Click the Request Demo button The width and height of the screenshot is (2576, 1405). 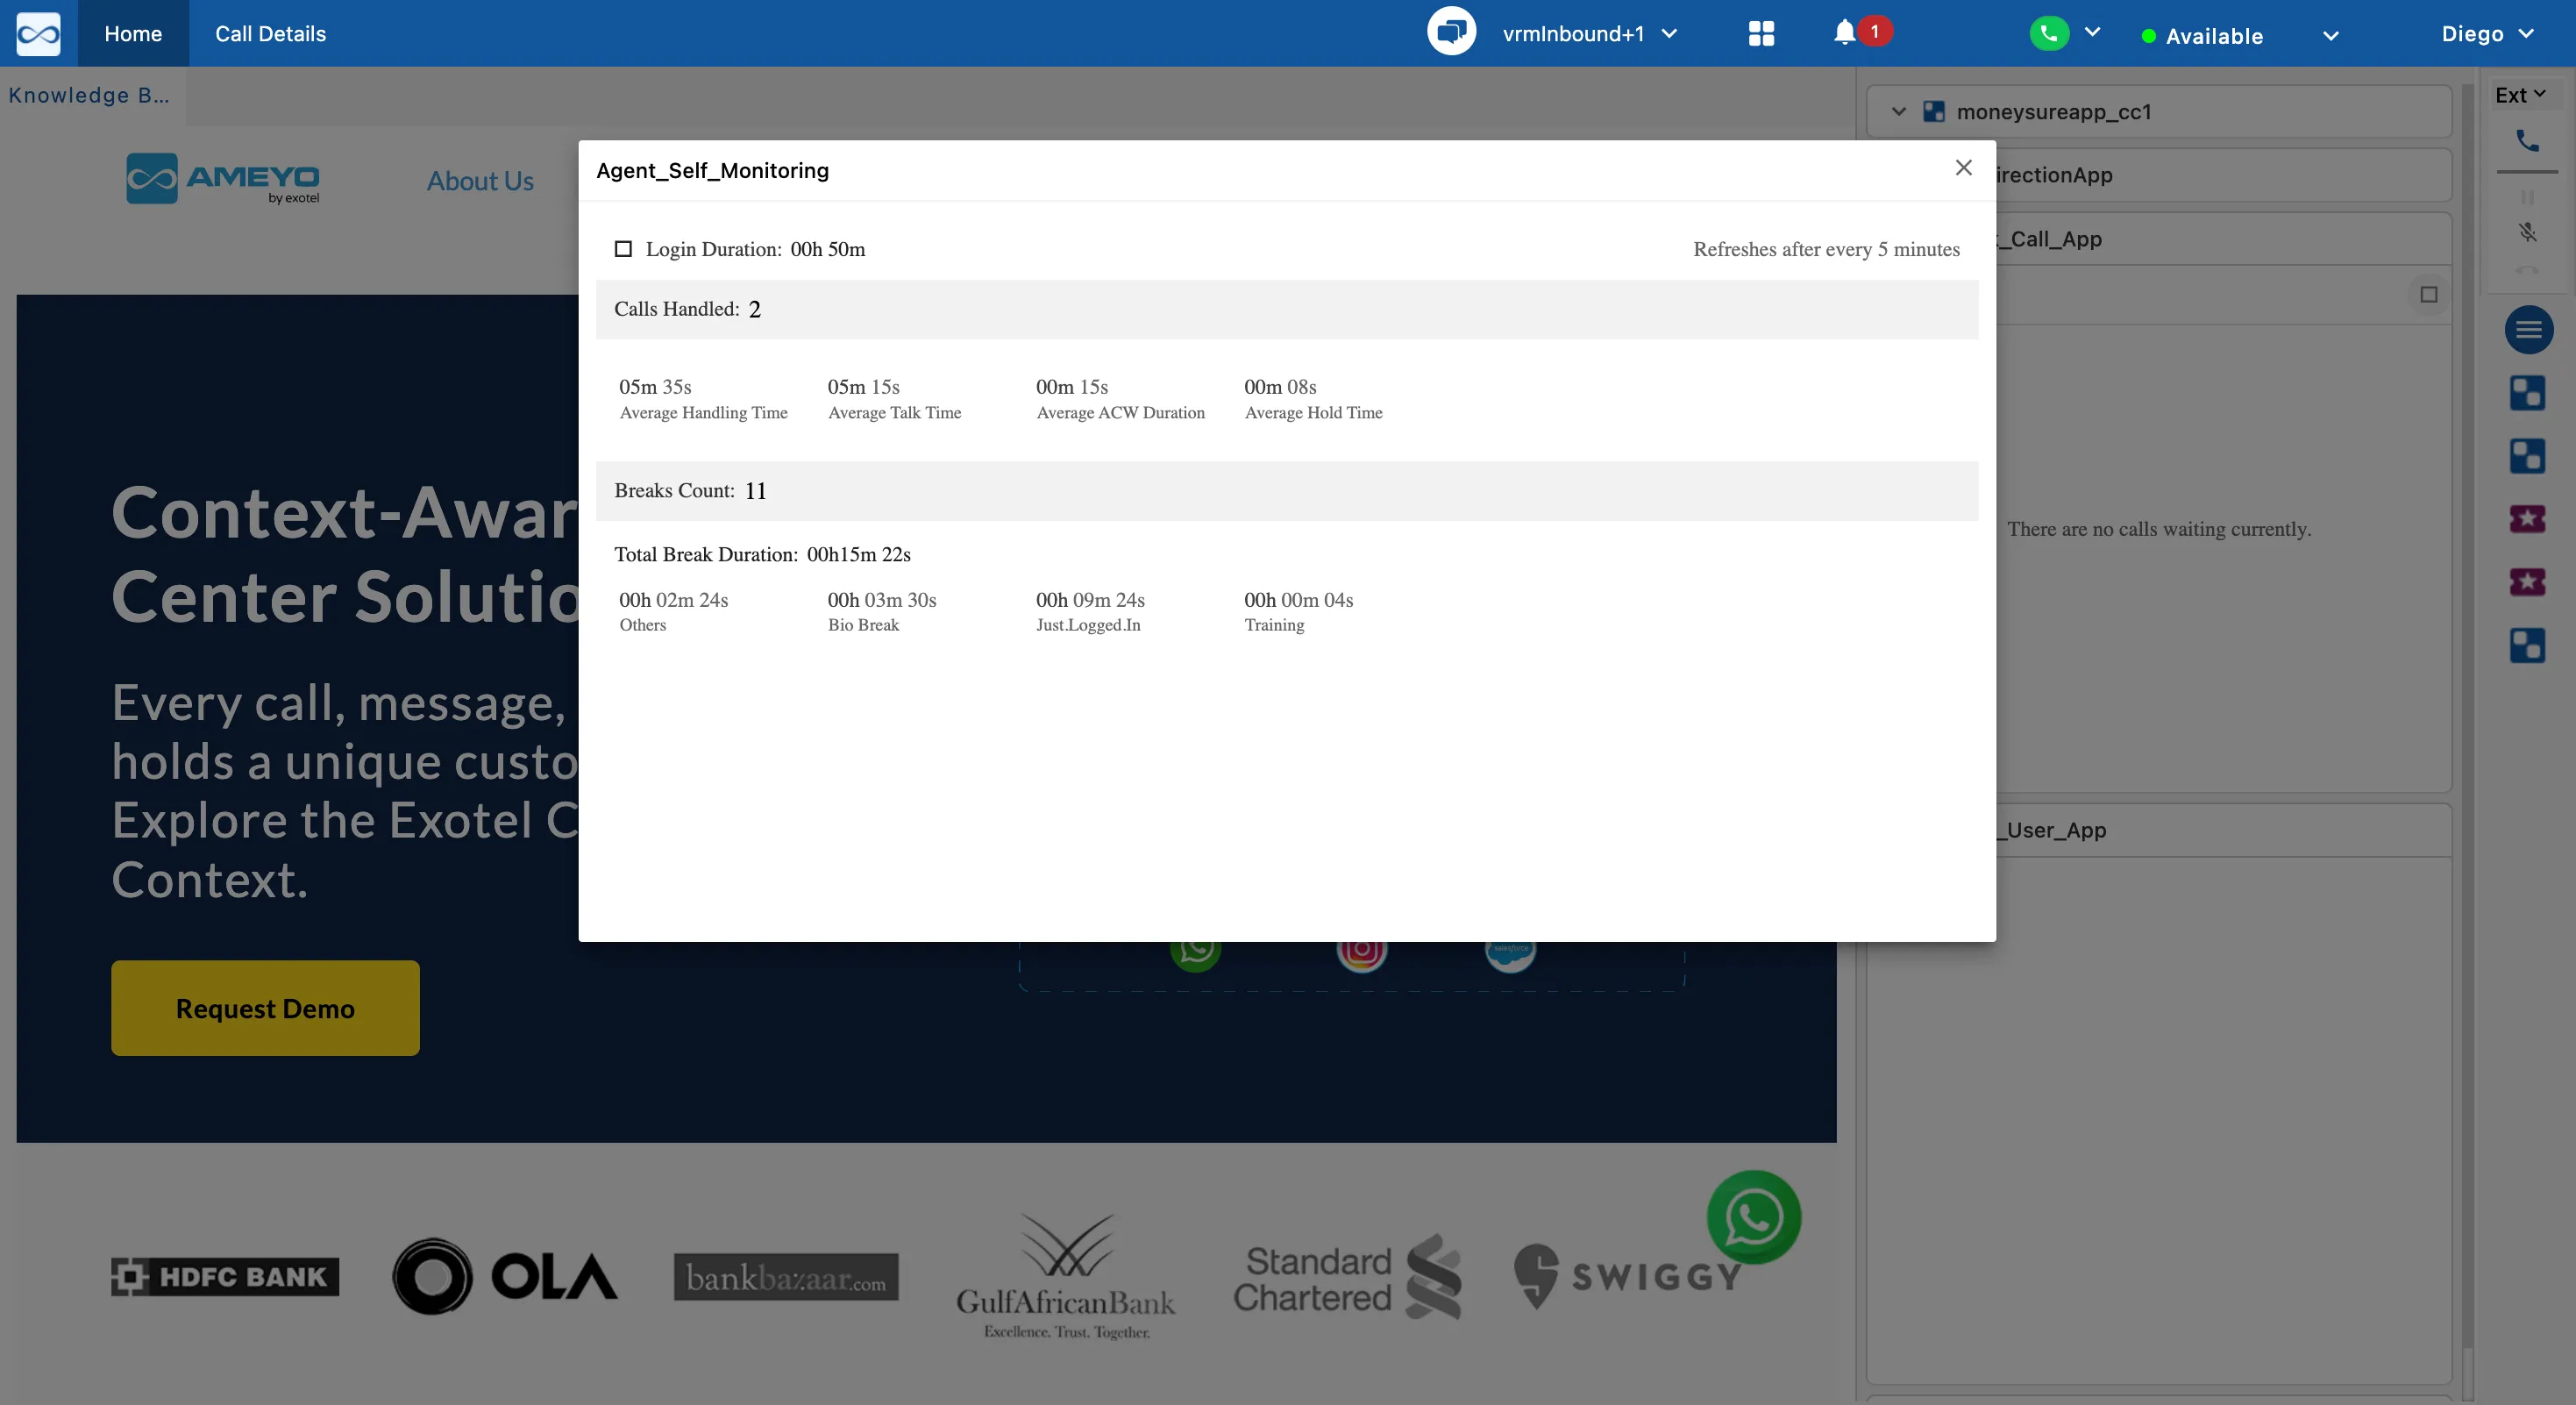coord(265,1008)
